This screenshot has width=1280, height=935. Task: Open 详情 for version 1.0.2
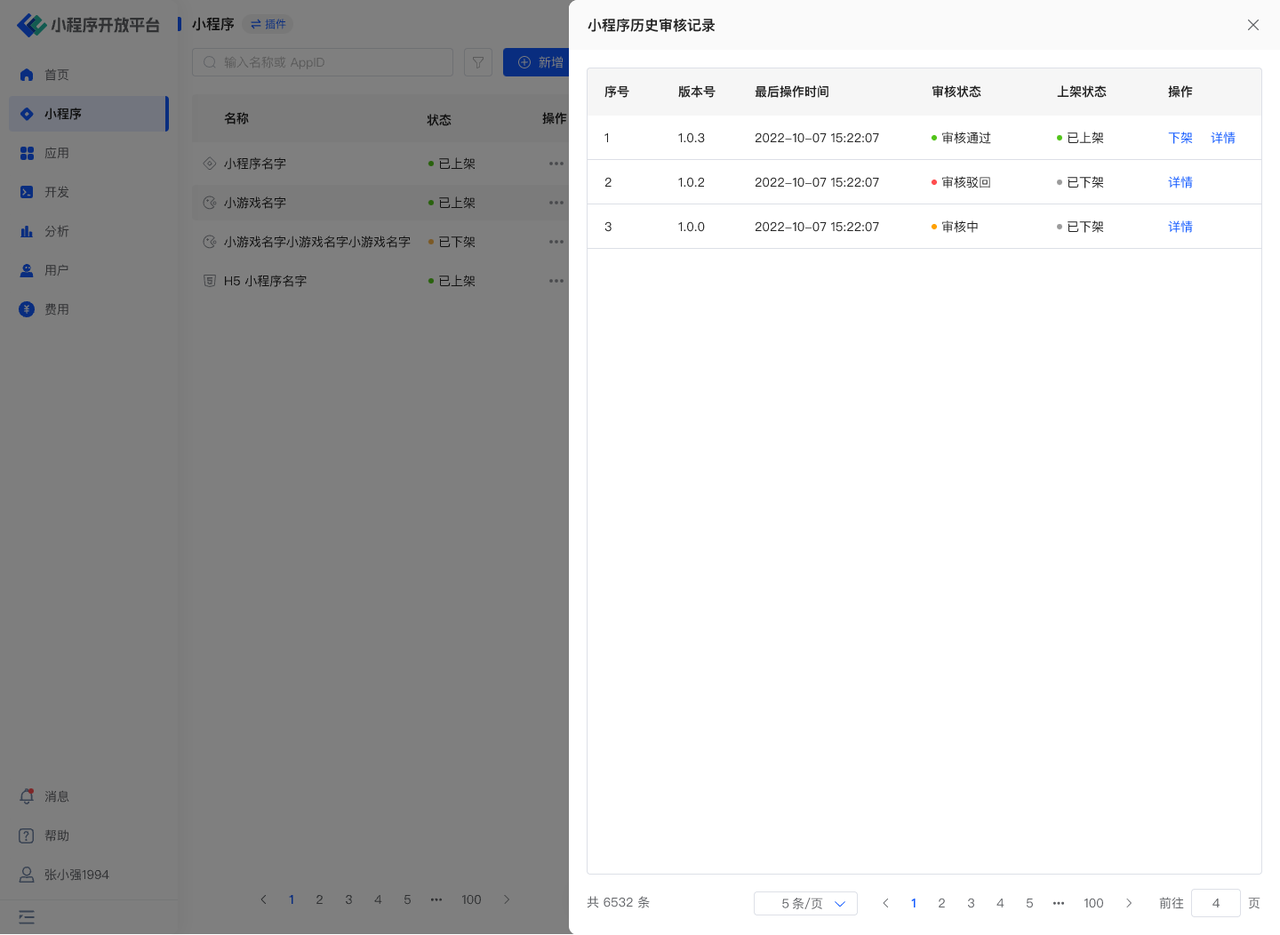(x=1180, y=182)
